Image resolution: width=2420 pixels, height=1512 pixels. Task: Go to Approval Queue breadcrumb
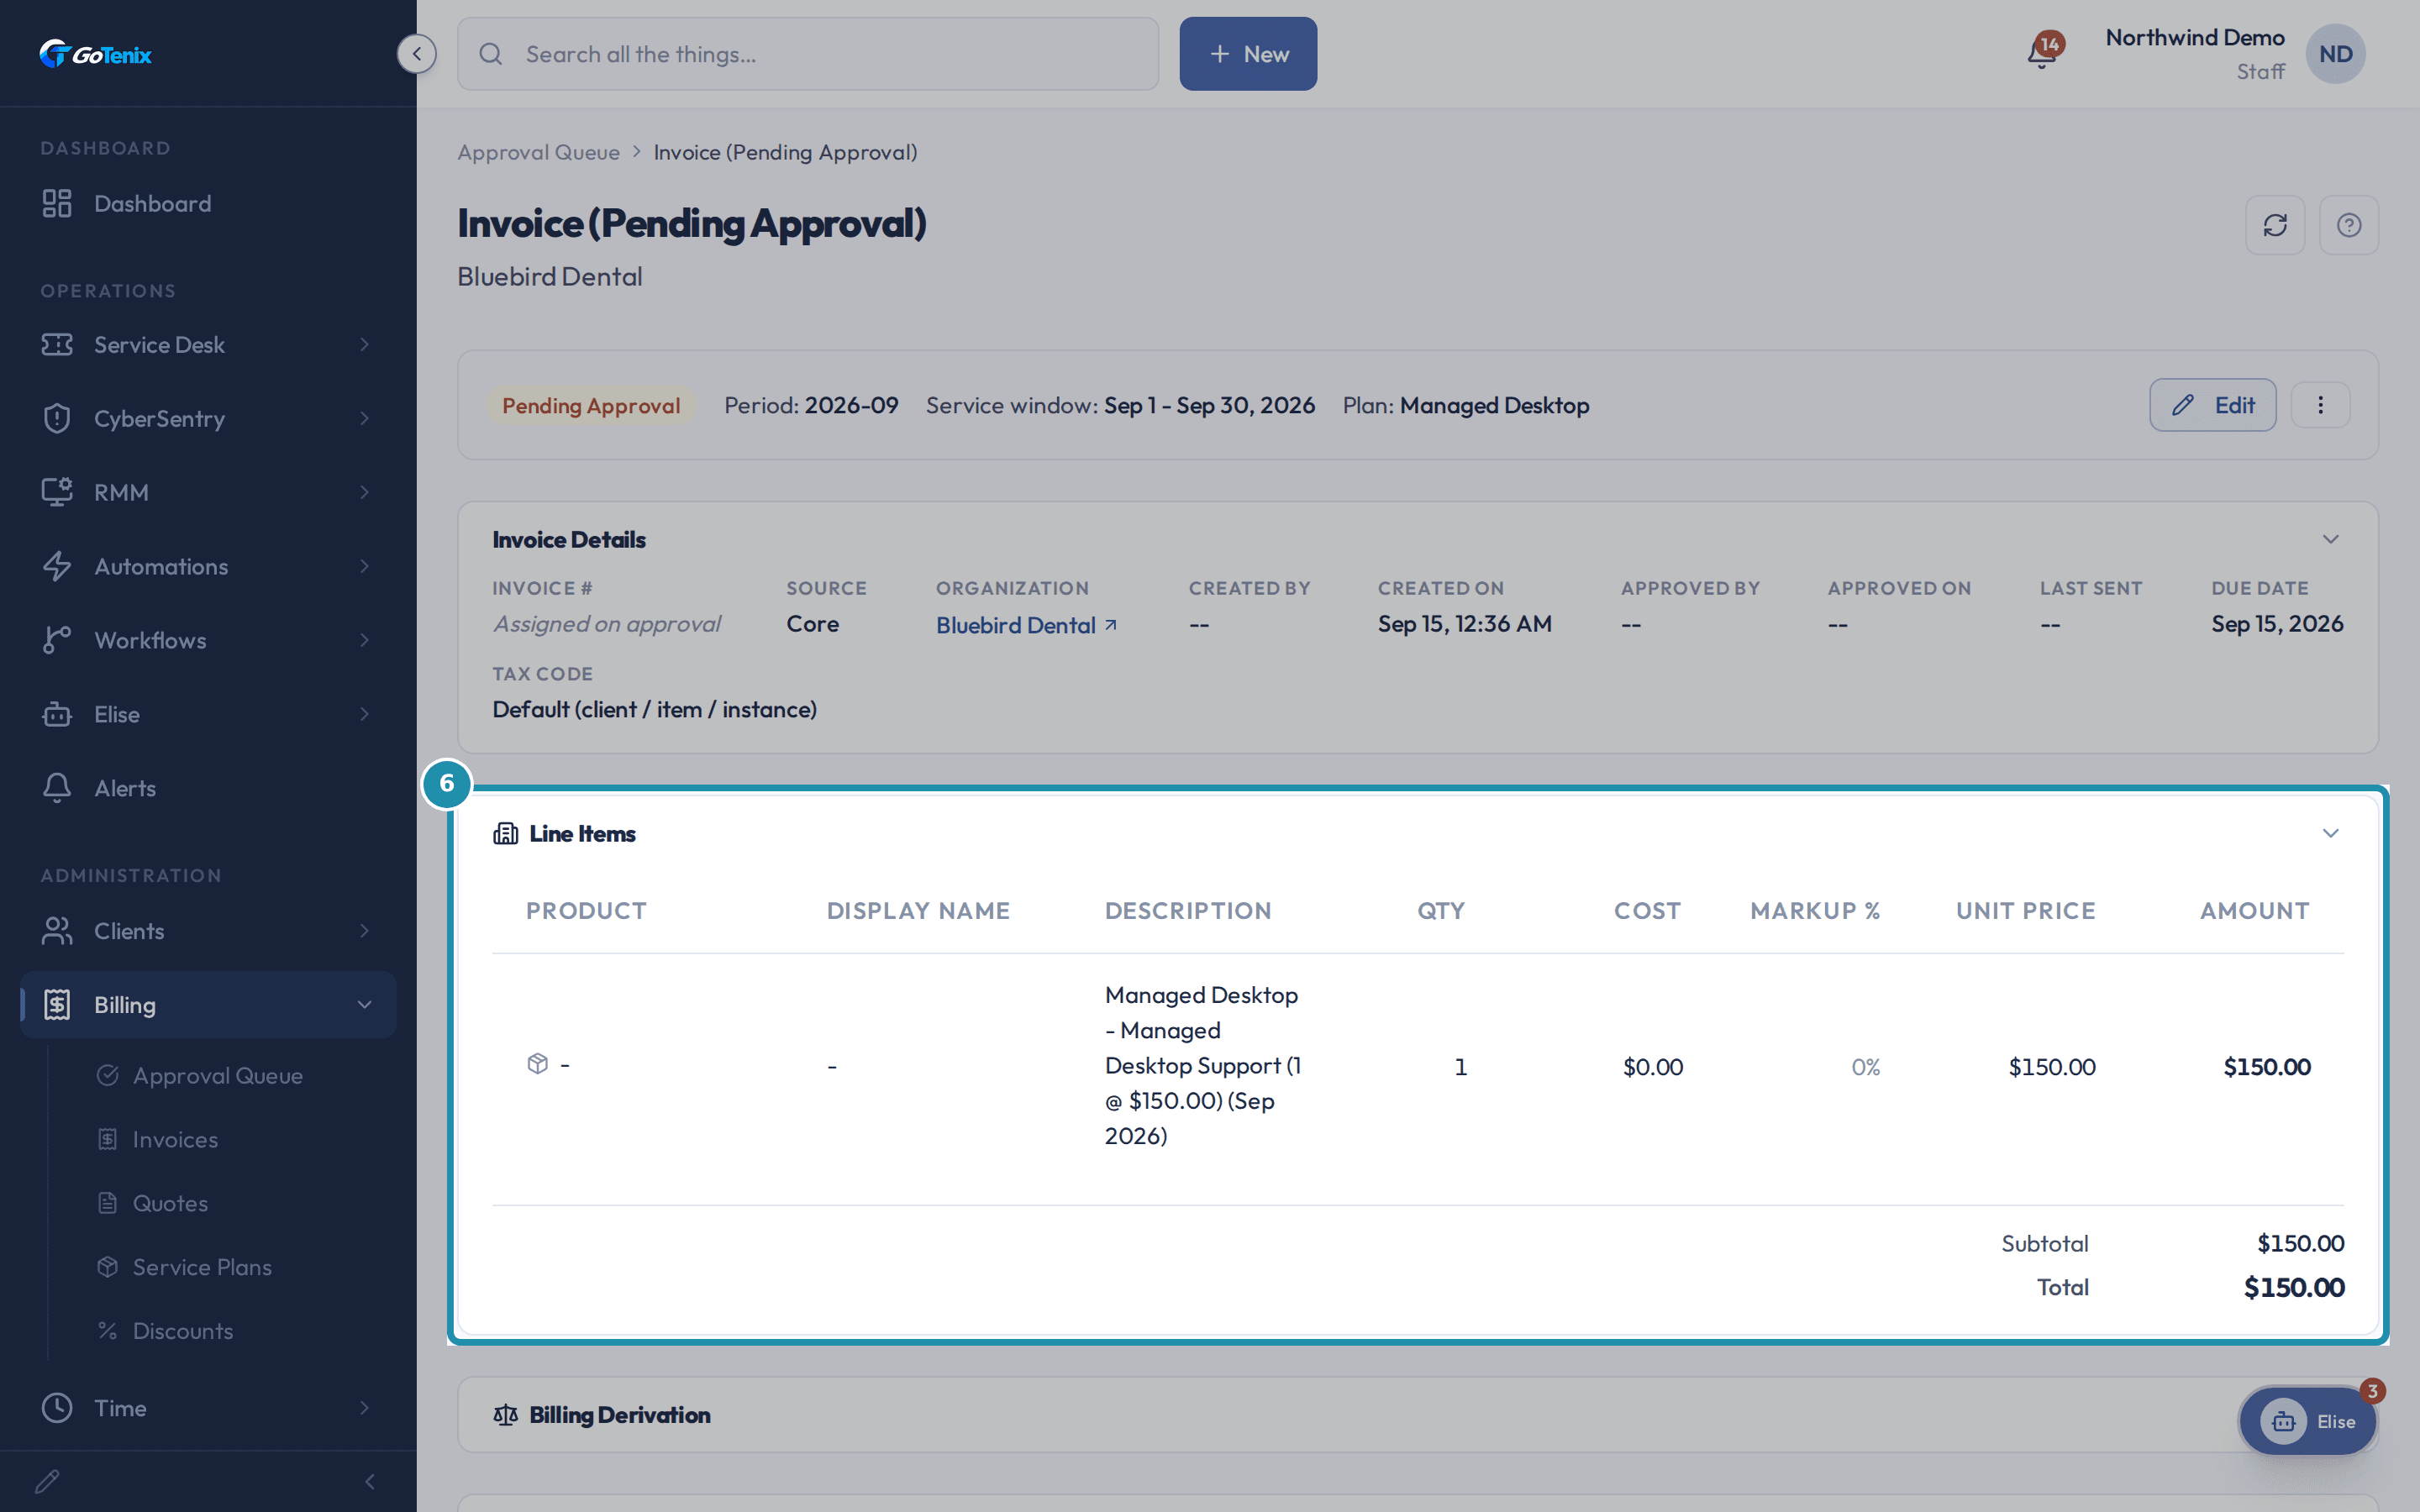tap(538, 152)
